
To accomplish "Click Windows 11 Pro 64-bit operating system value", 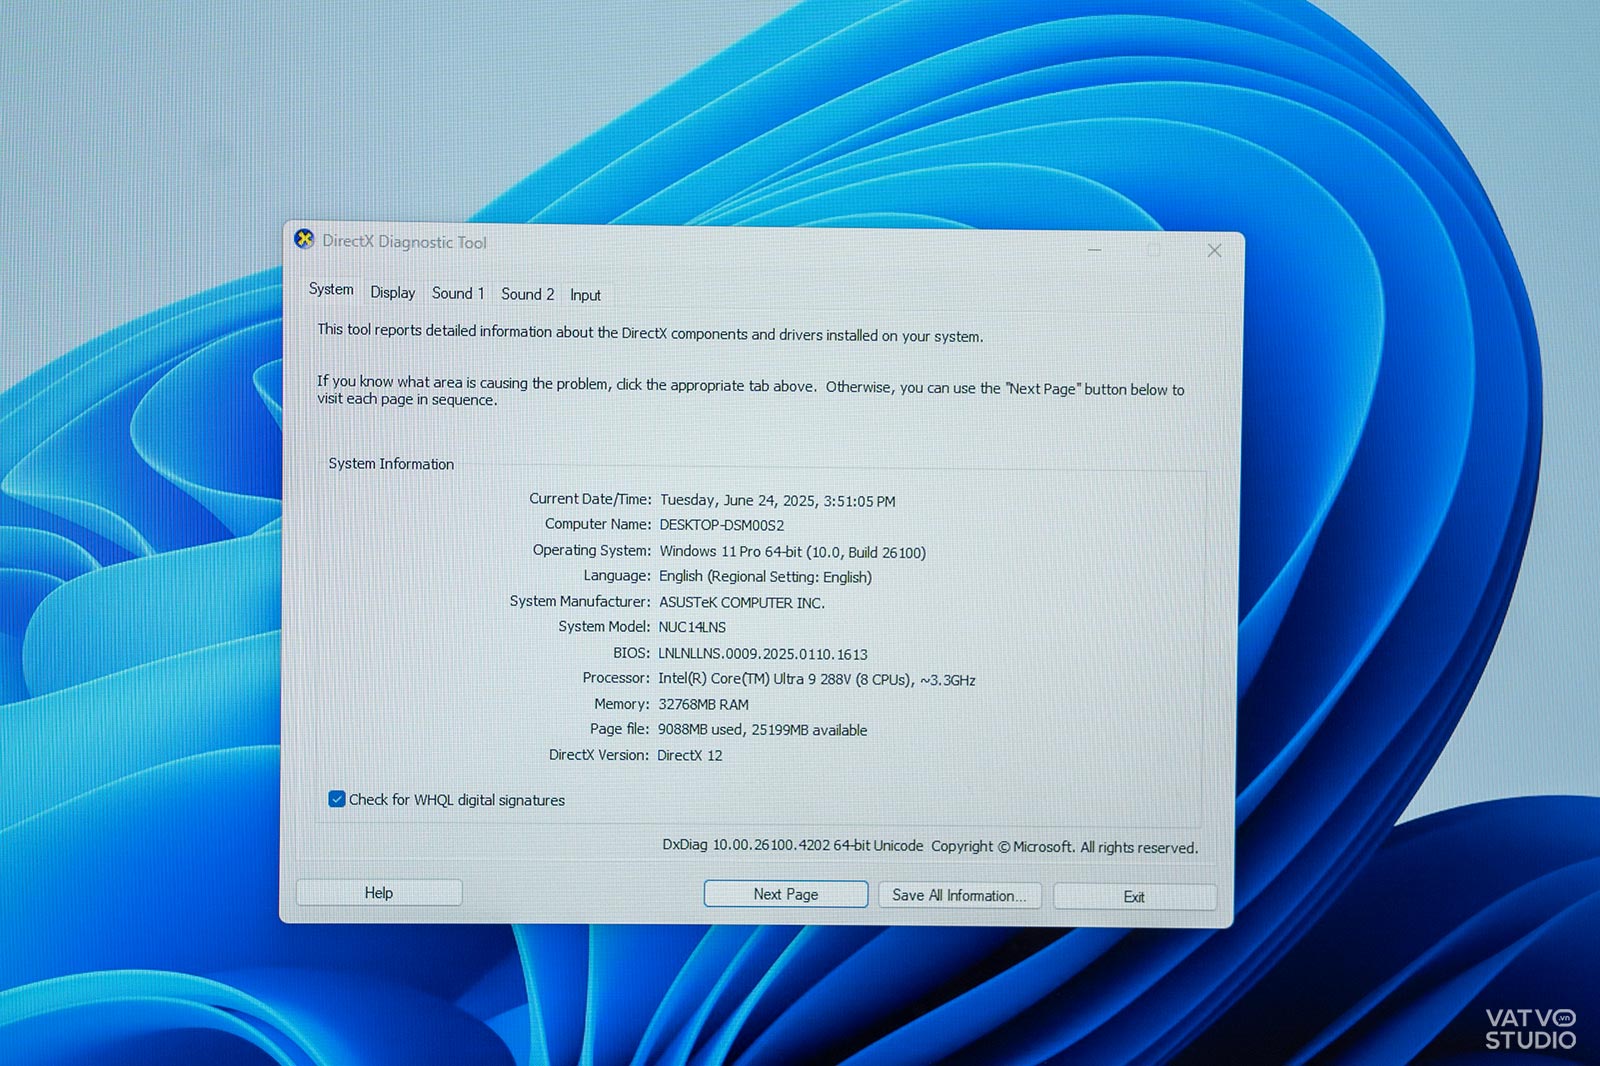I will tap(792, 552).
